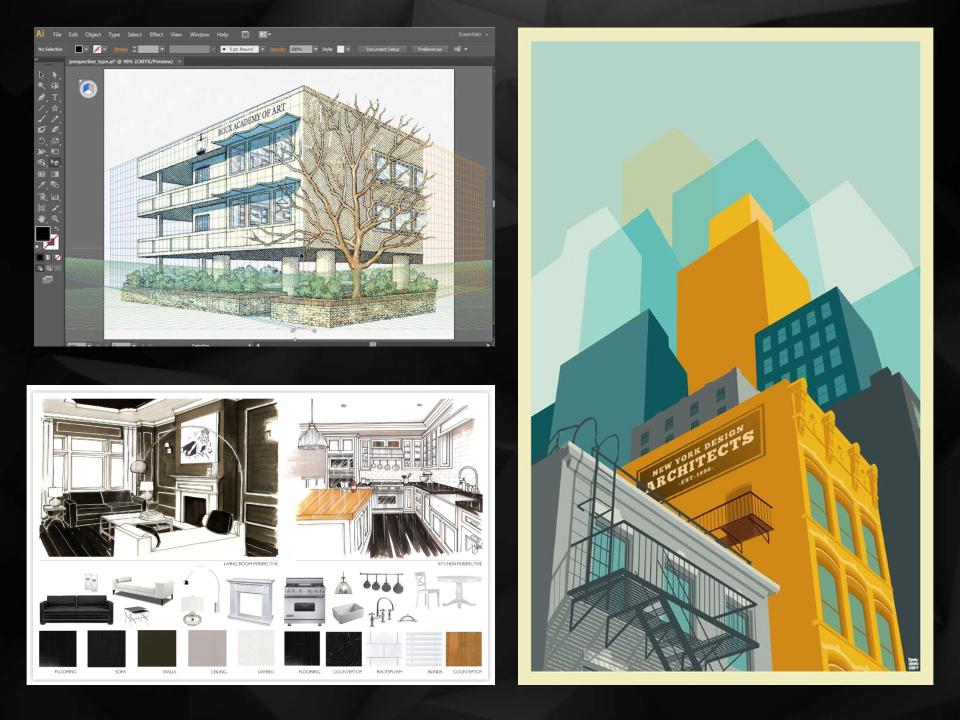Open the graphic Style dropdown arrow

[x=348, y=49]
